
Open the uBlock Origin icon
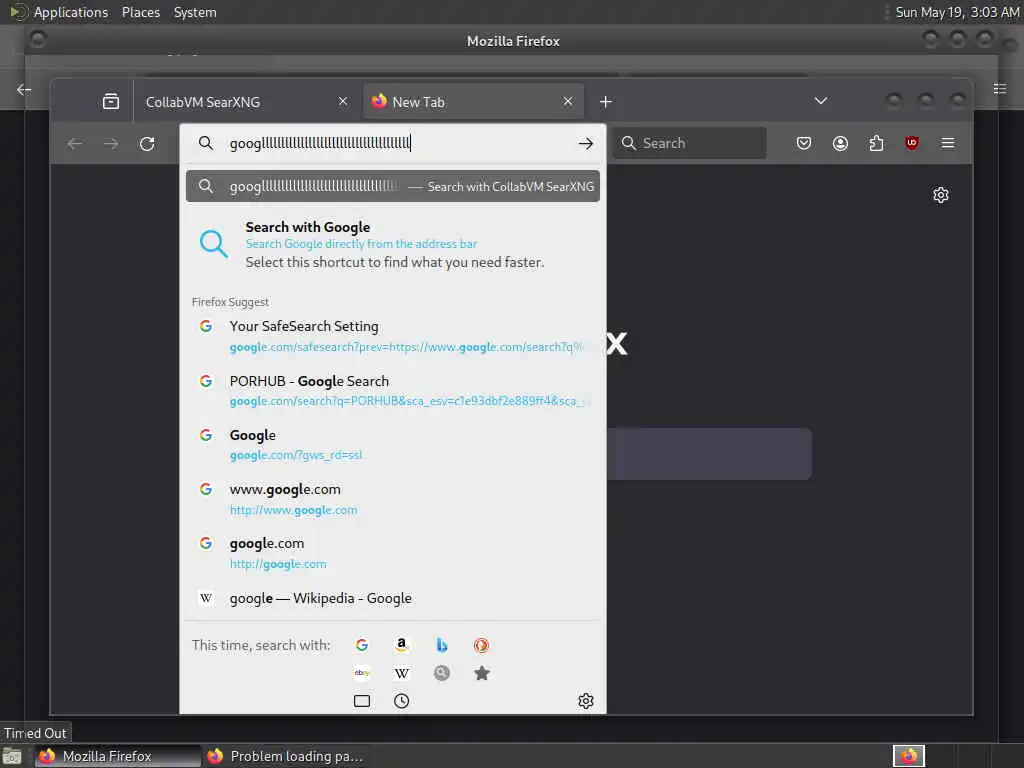(912, 143)
